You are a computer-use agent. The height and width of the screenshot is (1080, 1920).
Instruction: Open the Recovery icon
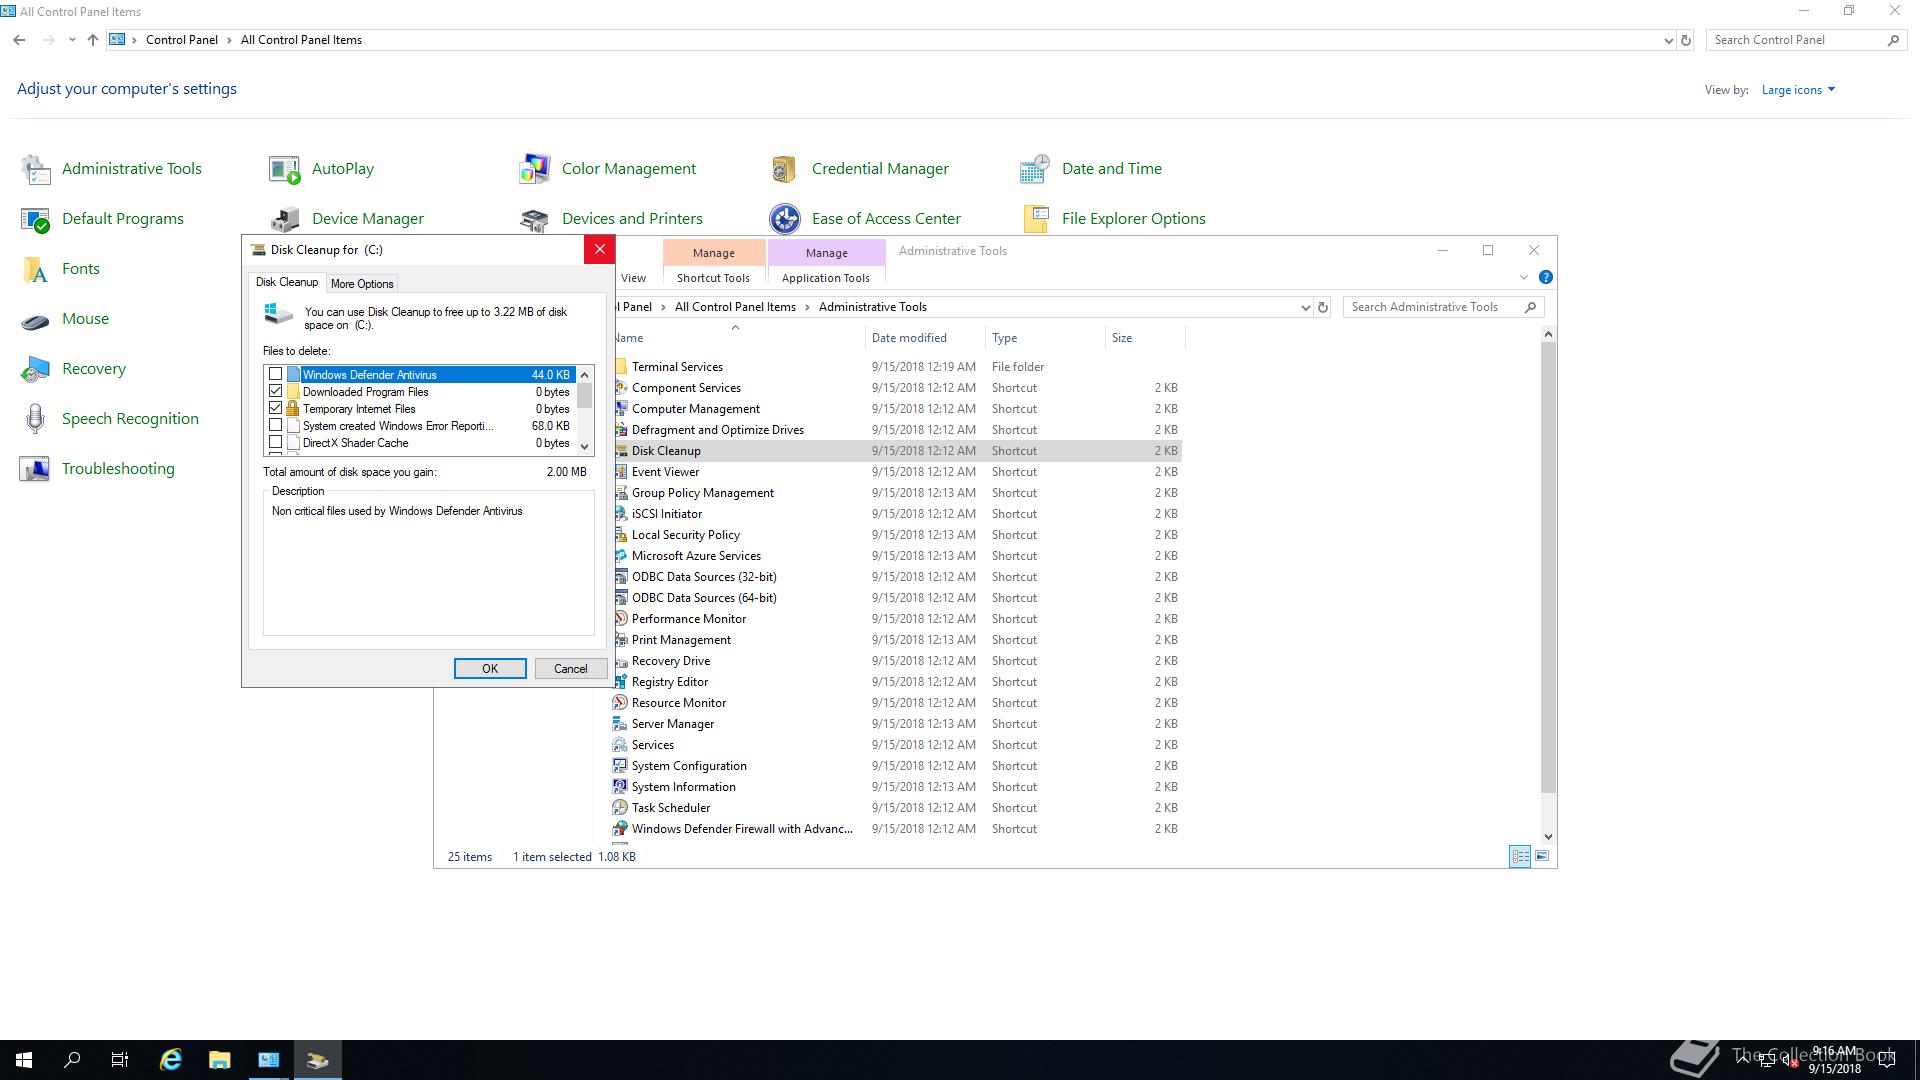(x=36, y=369)
